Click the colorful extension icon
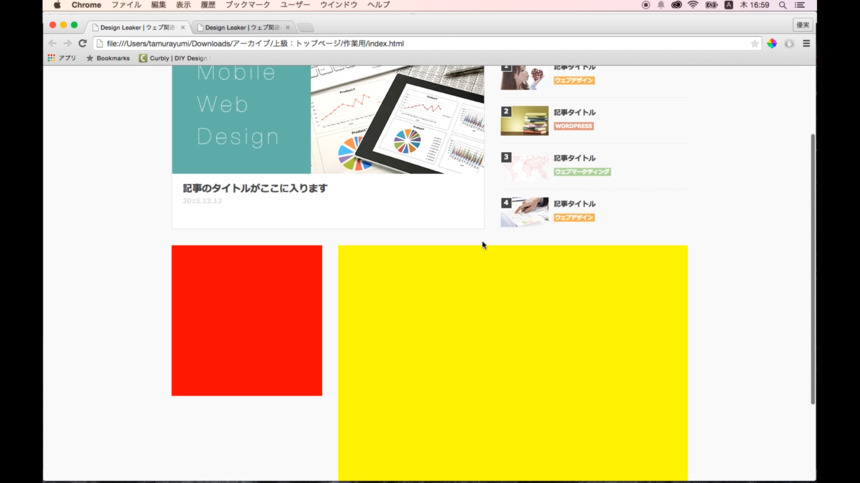860x483 pixels. click(x=772, y=43)
